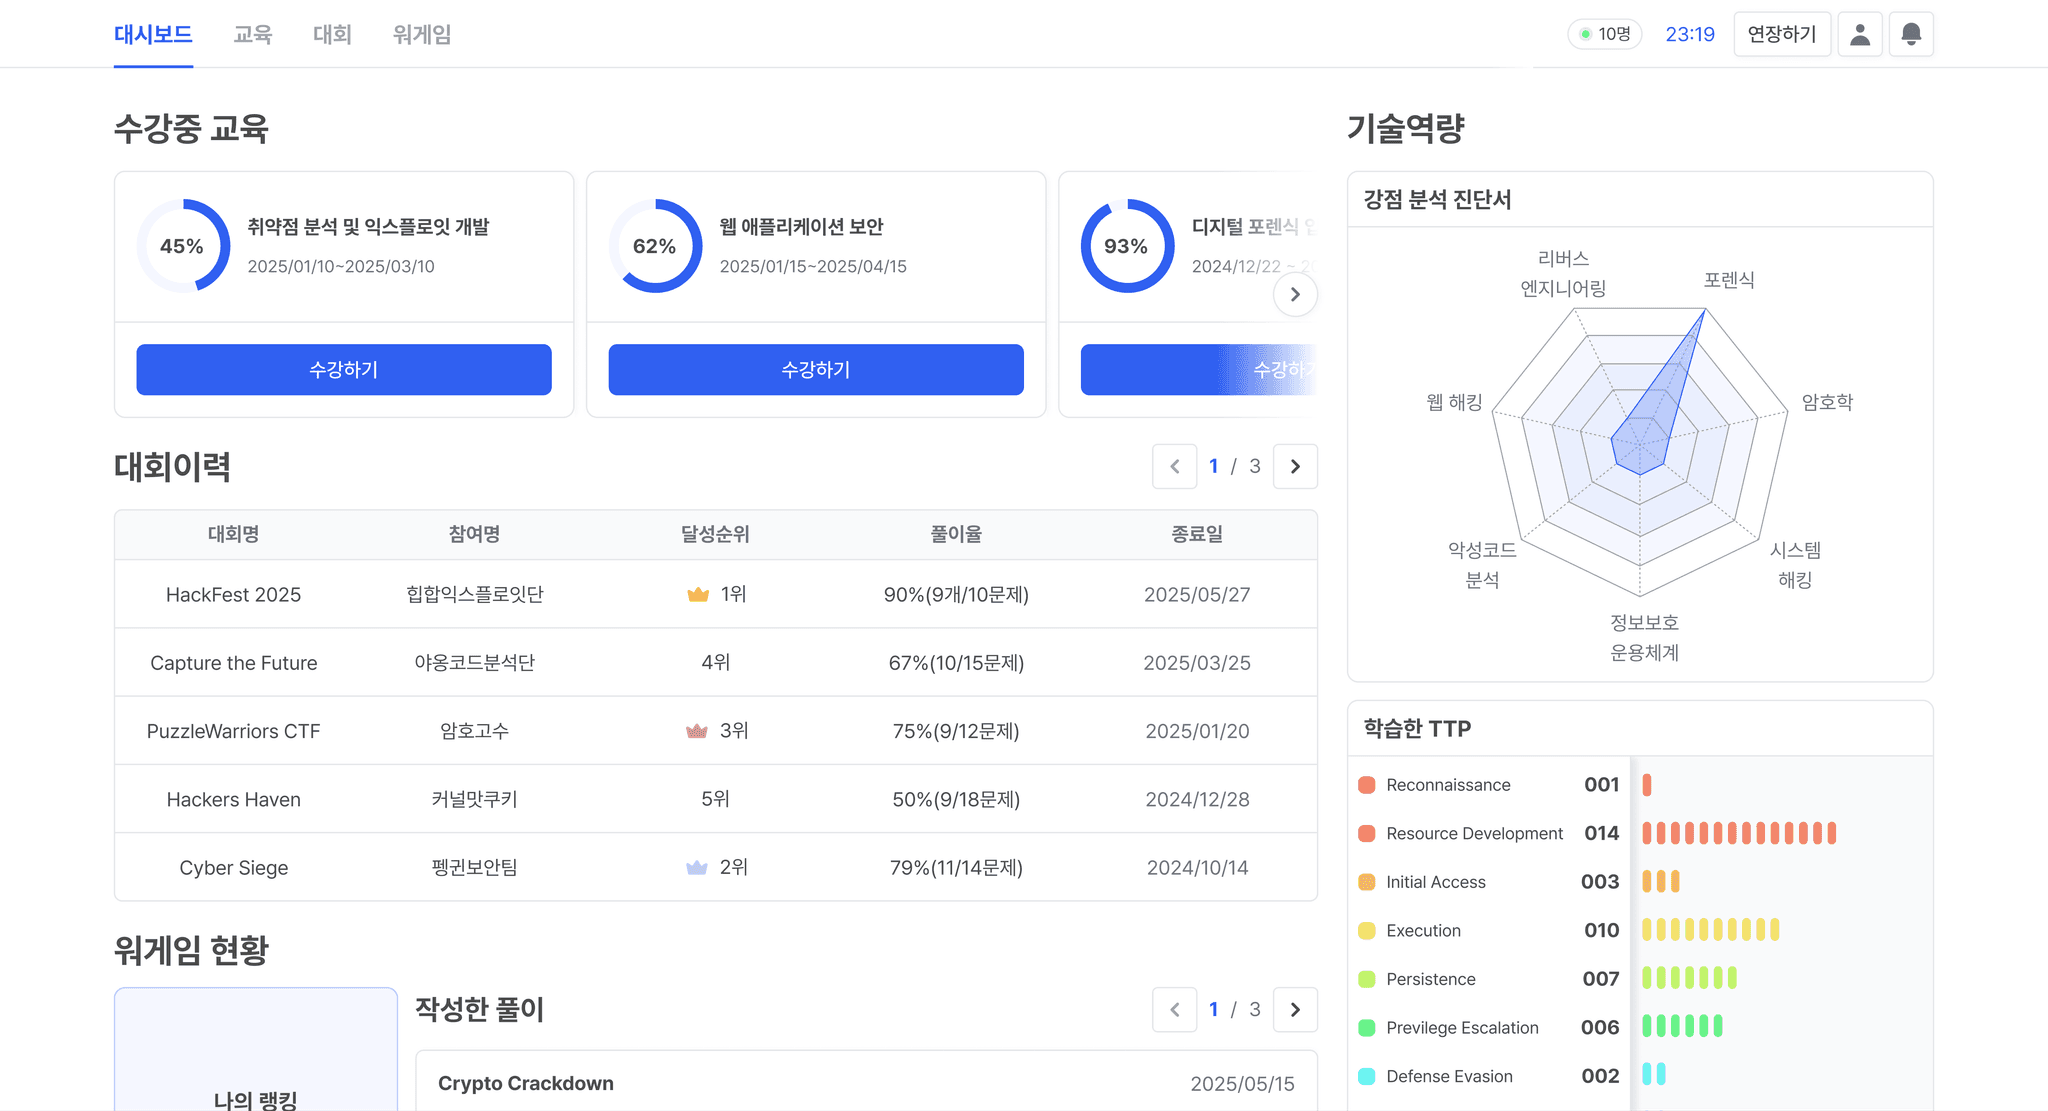
Task: Click the 정보보호 운용체계 radar label
Action: [1644, 637]
